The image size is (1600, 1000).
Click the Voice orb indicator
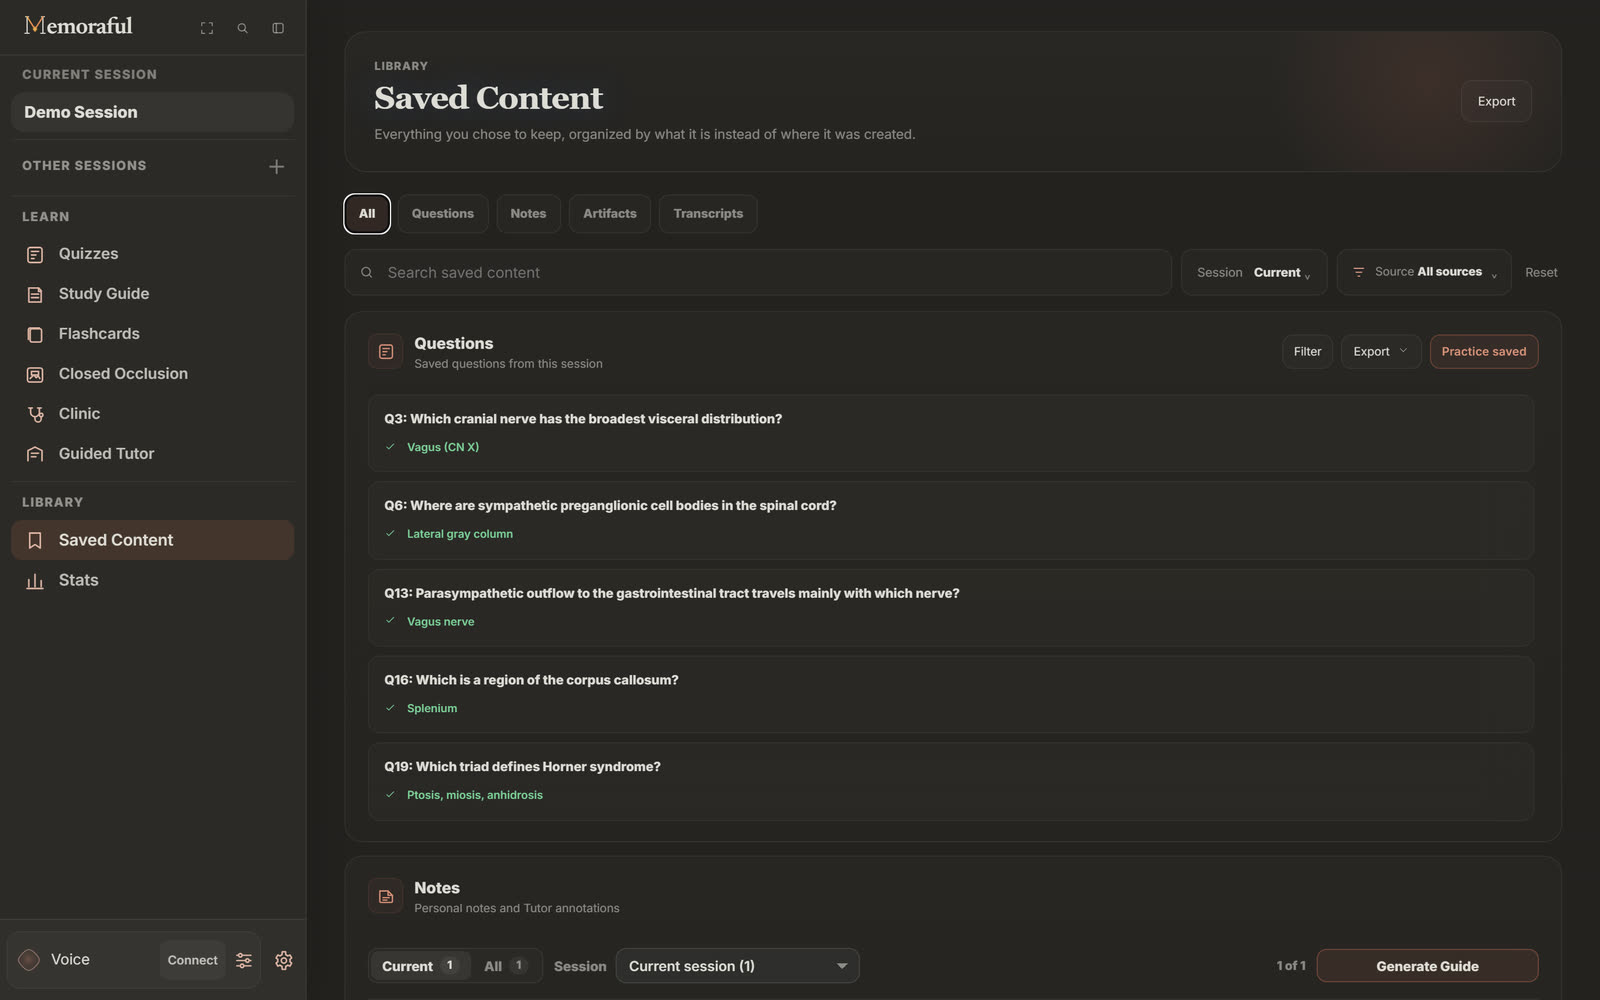(29, 960)
